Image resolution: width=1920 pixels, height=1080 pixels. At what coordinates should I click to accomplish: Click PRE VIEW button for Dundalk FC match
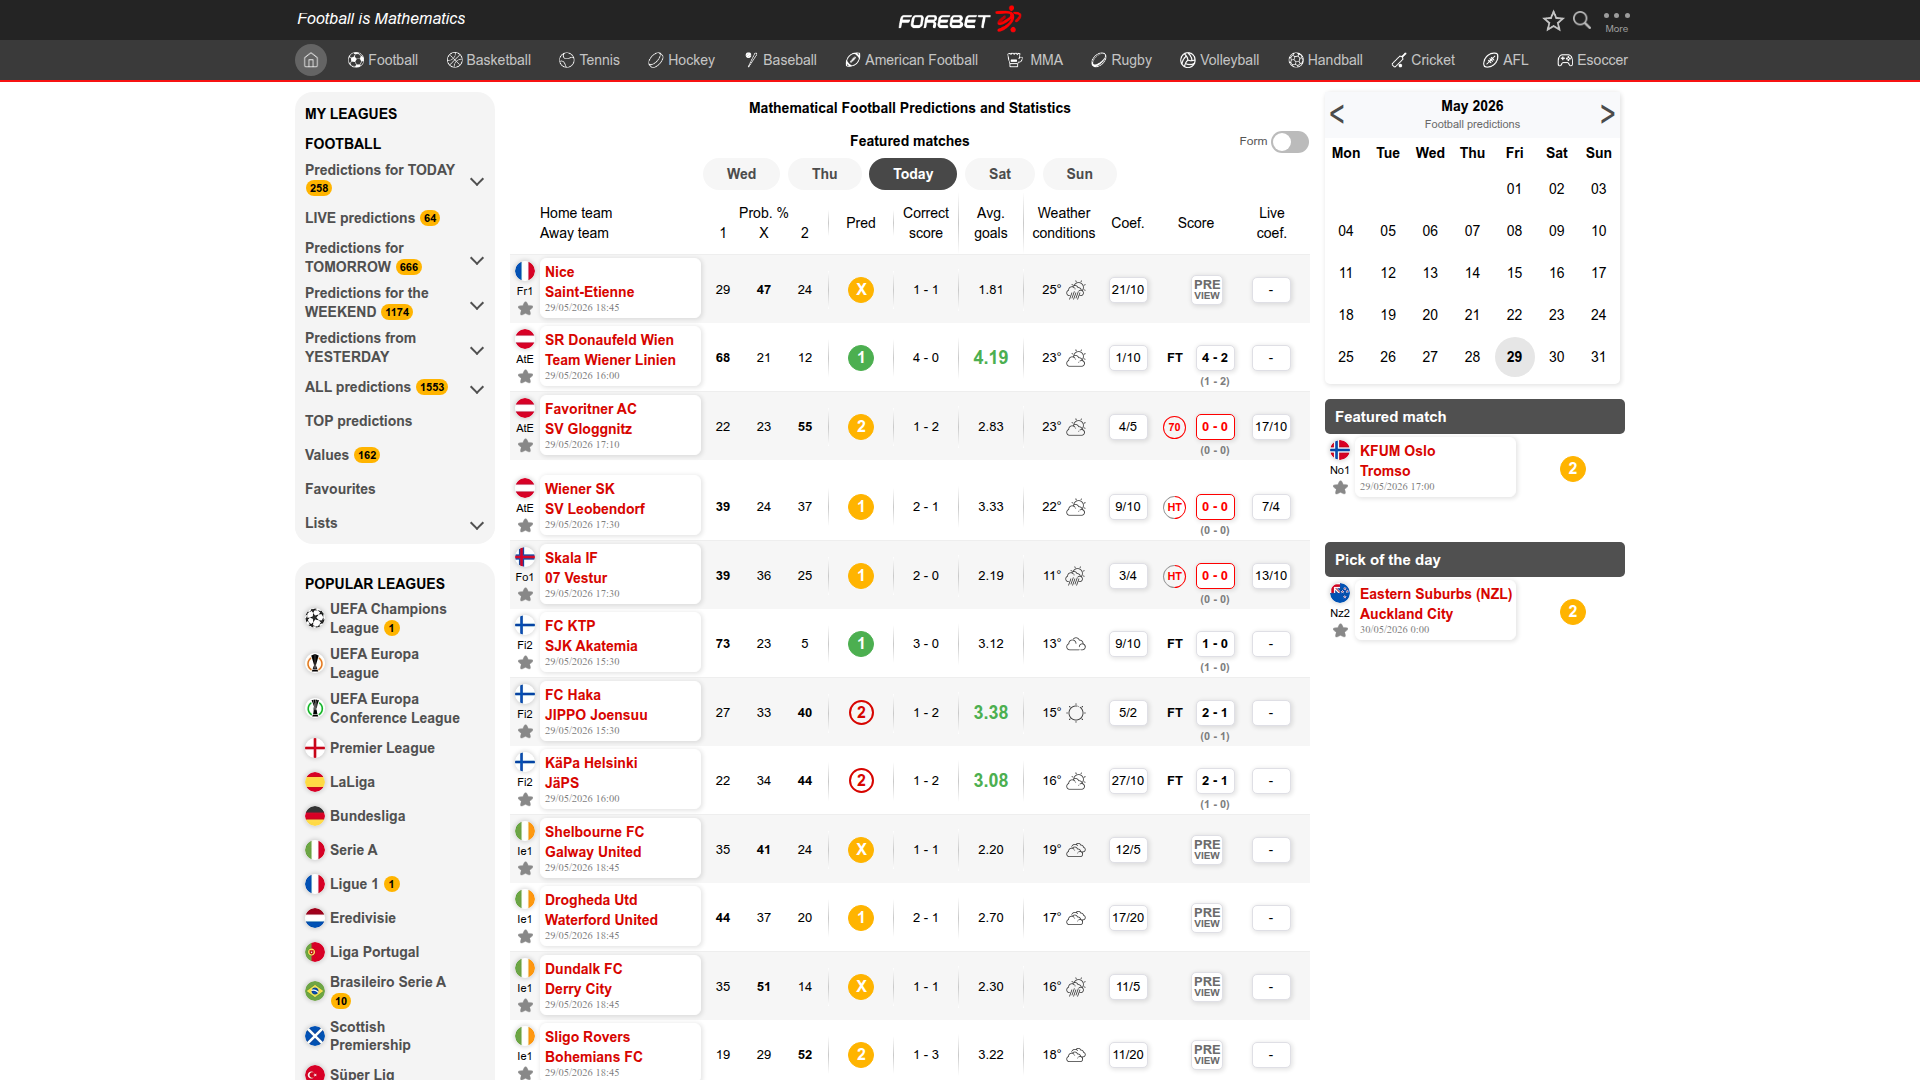point(1207,987)
